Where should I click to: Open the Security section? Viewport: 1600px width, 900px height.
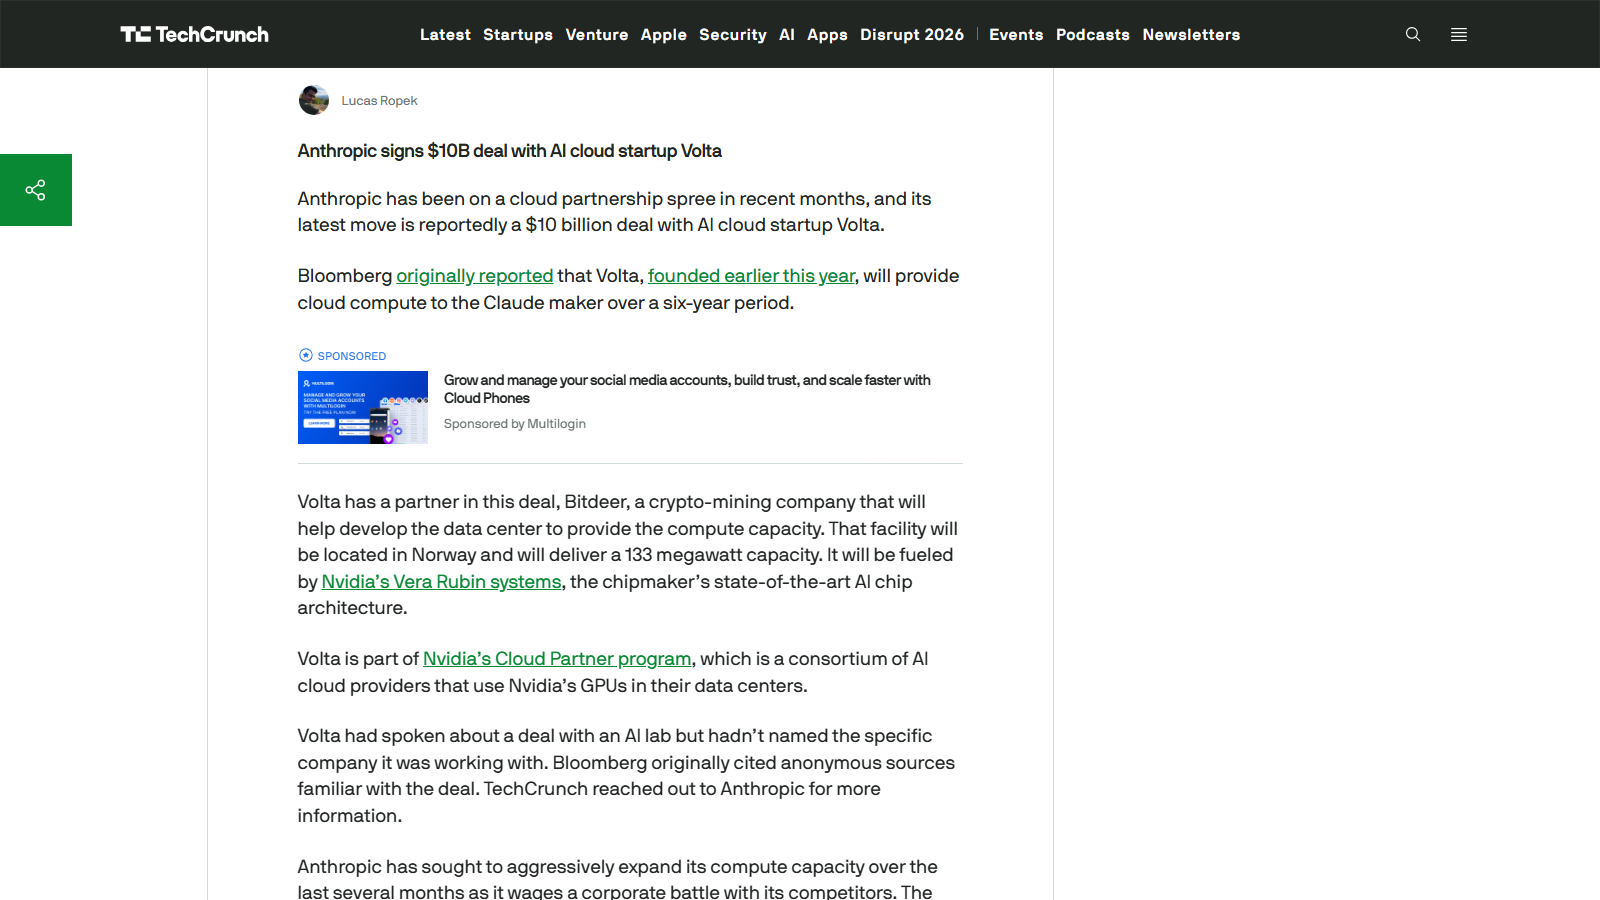tap(733, 34)
